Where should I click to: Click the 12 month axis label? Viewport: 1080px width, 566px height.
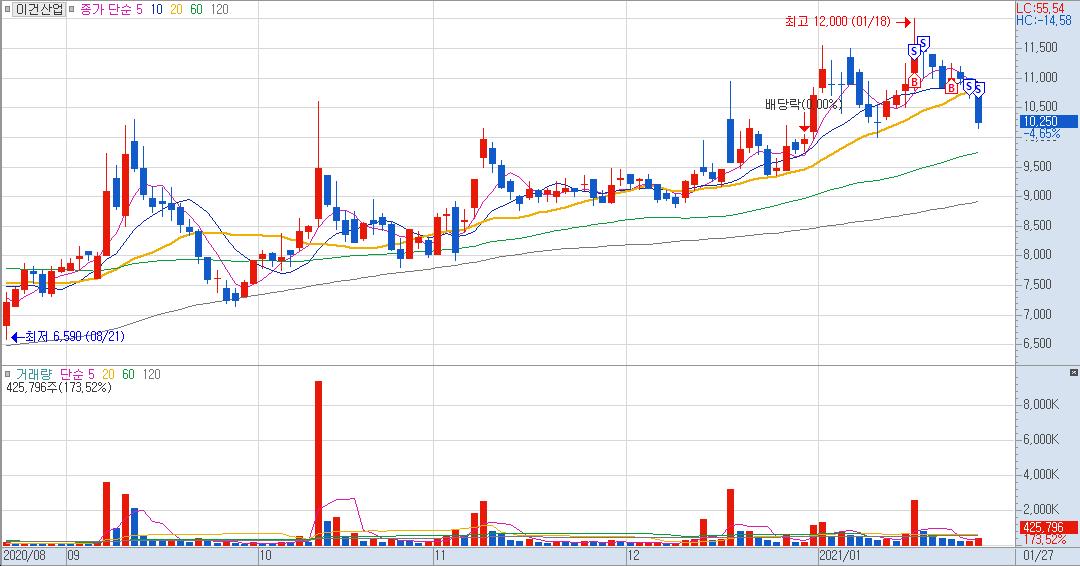coord(634,555)
